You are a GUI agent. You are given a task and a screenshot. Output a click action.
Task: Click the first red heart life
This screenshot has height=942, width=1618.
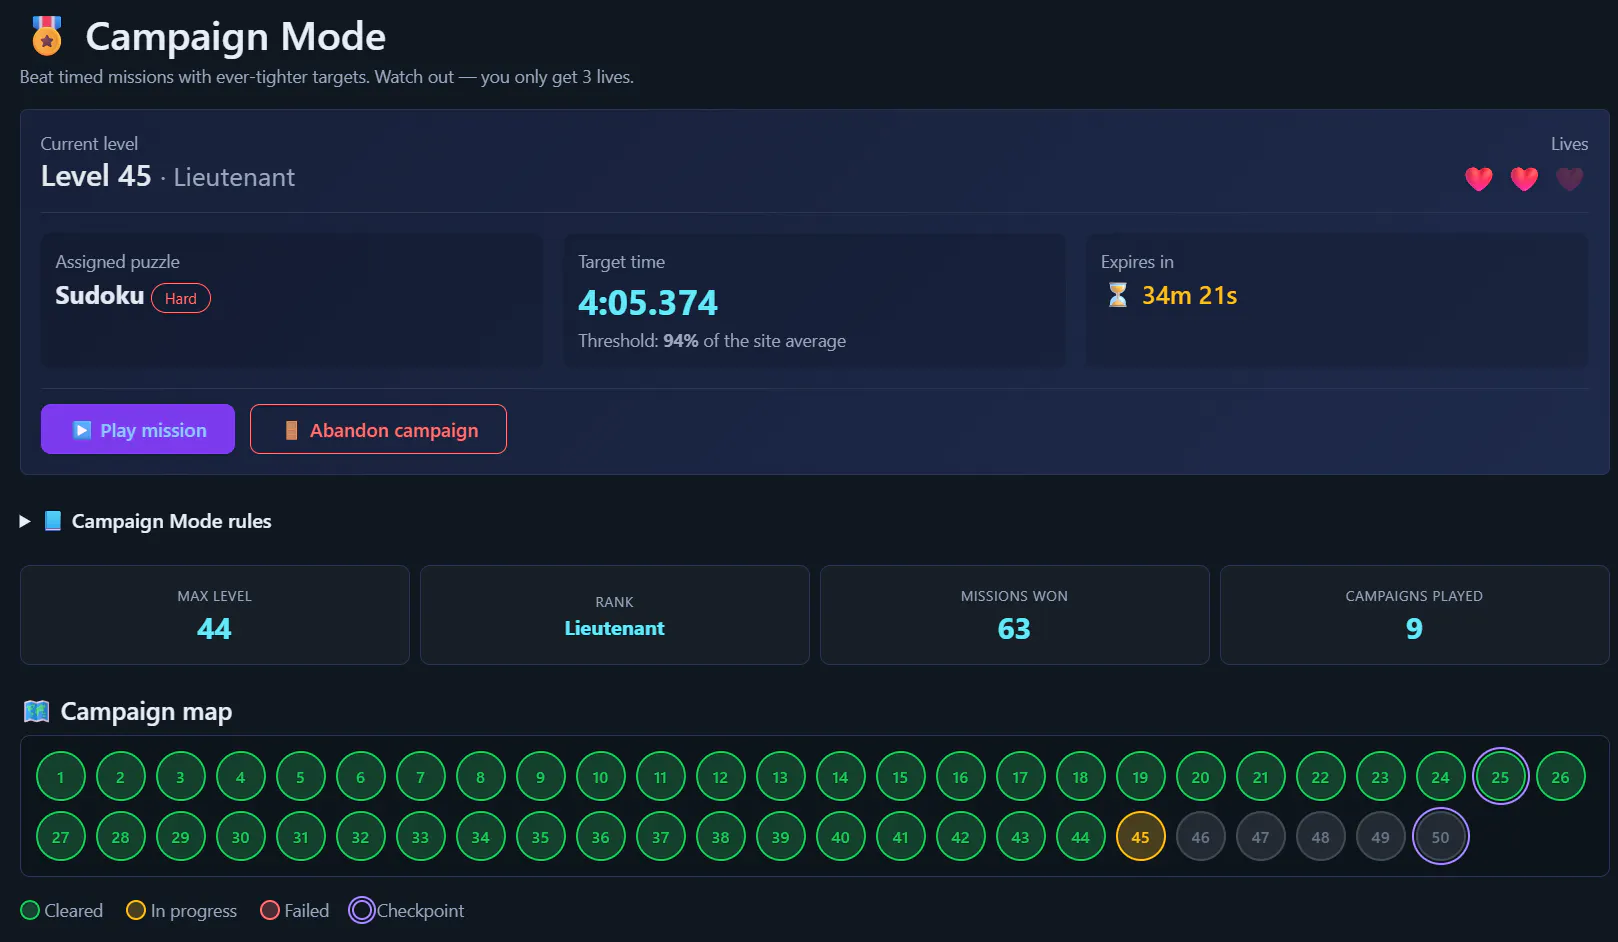1479,179
